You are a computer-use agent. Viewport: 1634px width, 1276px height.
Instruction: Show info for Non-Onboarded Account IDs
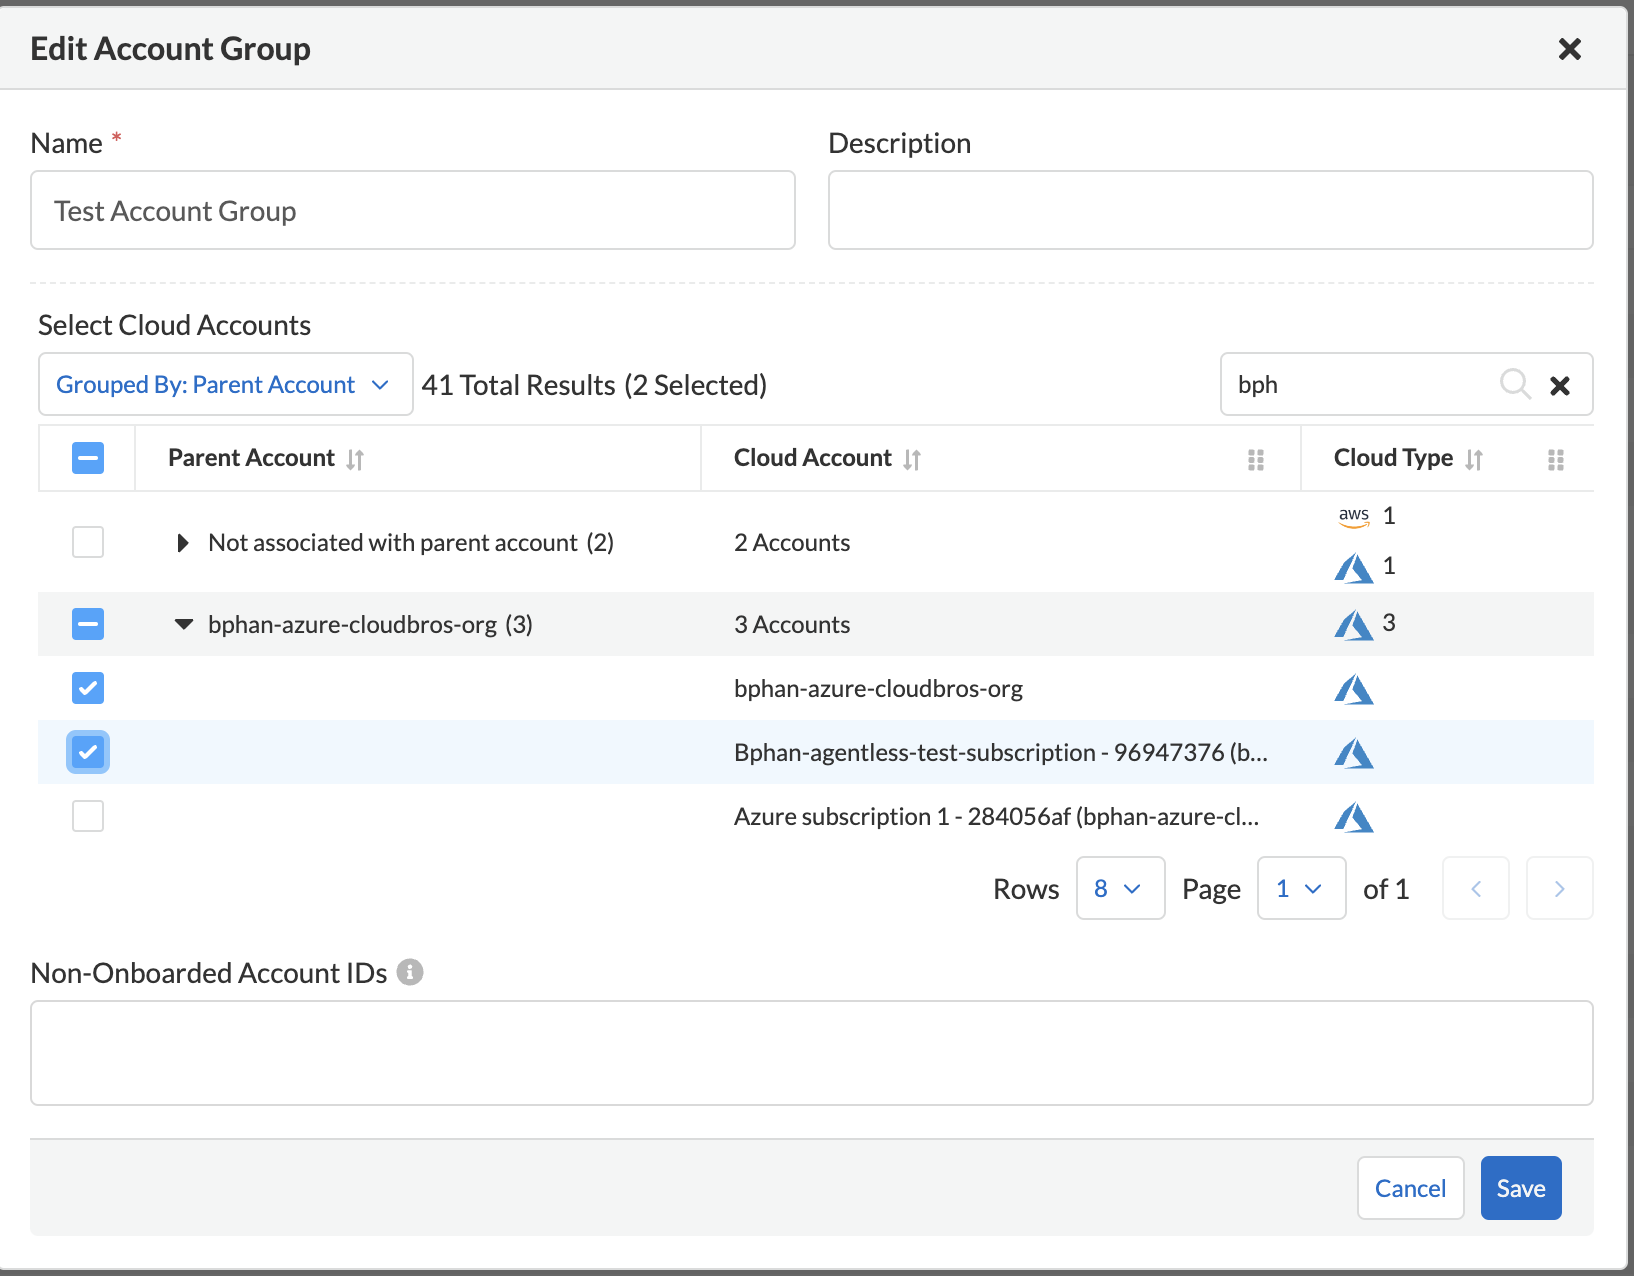pyautogui.click(x=410, y=972)
